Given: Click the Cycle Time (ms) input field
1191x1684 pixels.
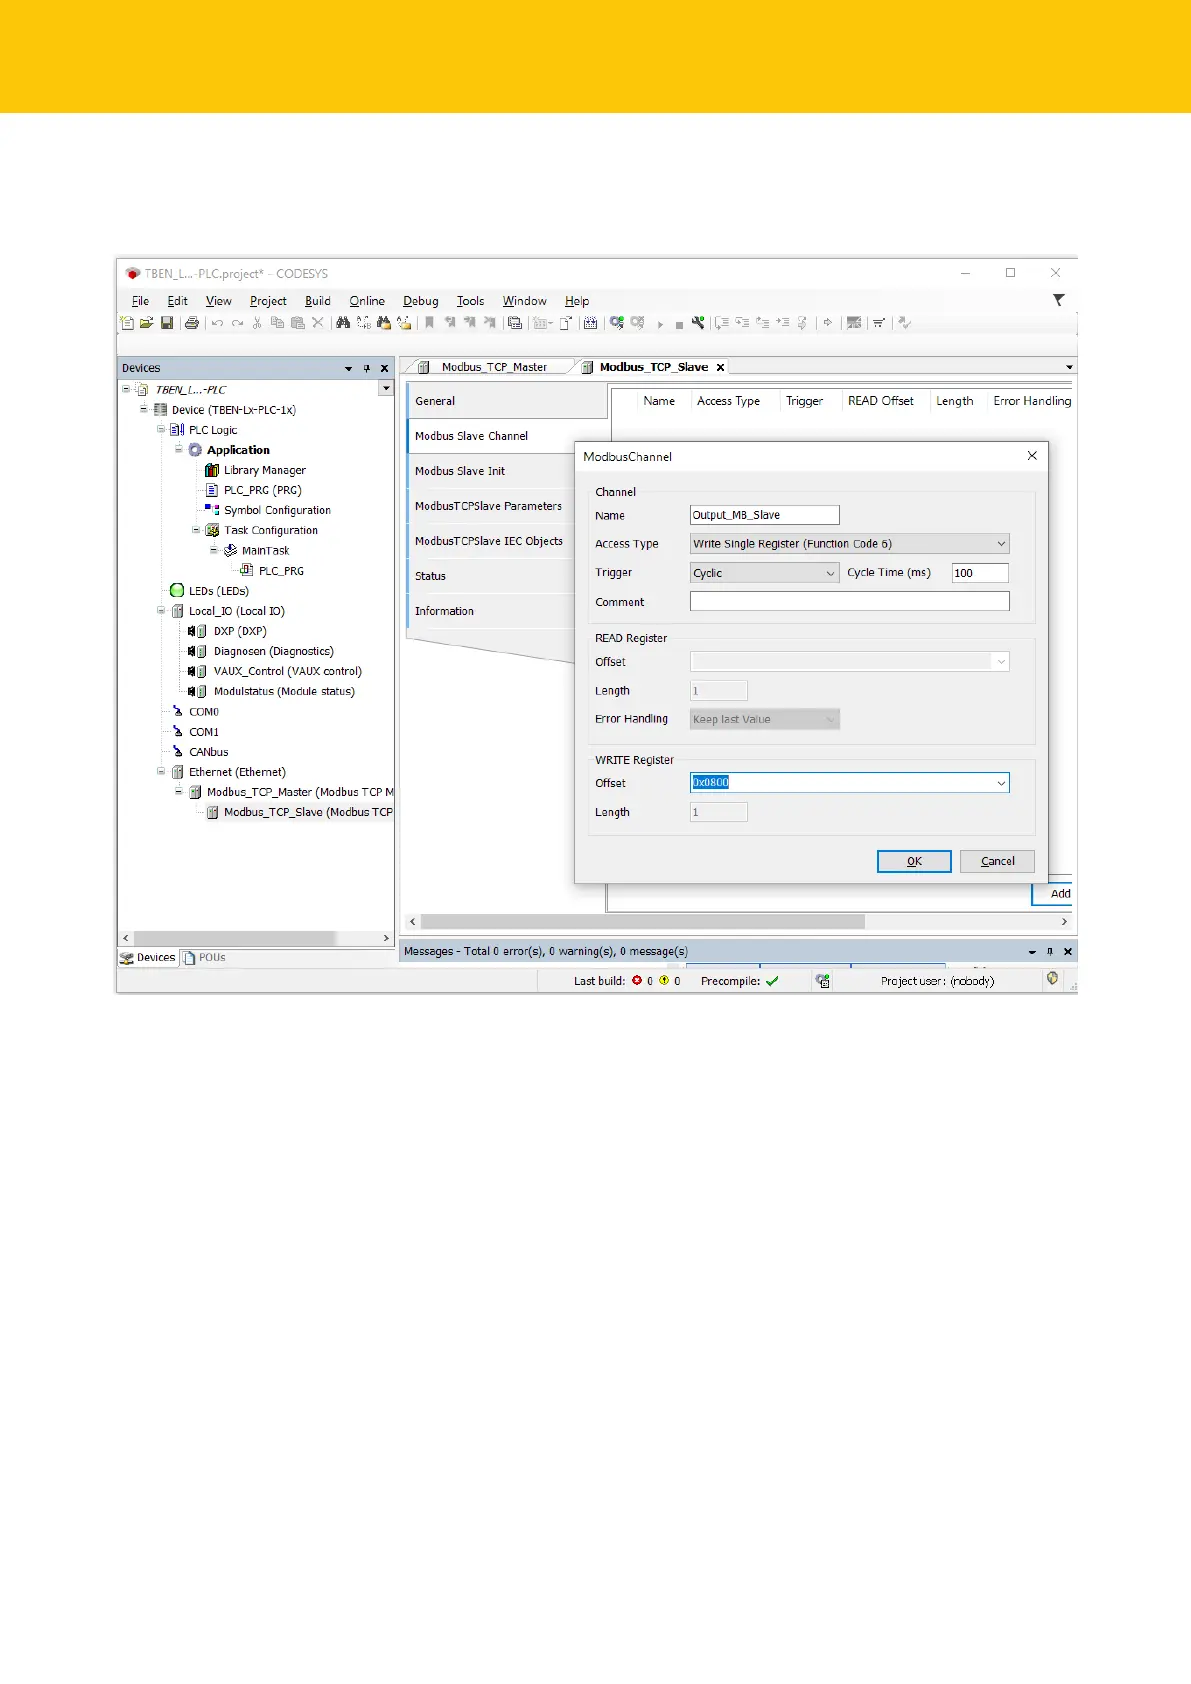Looking at the screenshot, I should pos(980,573).
